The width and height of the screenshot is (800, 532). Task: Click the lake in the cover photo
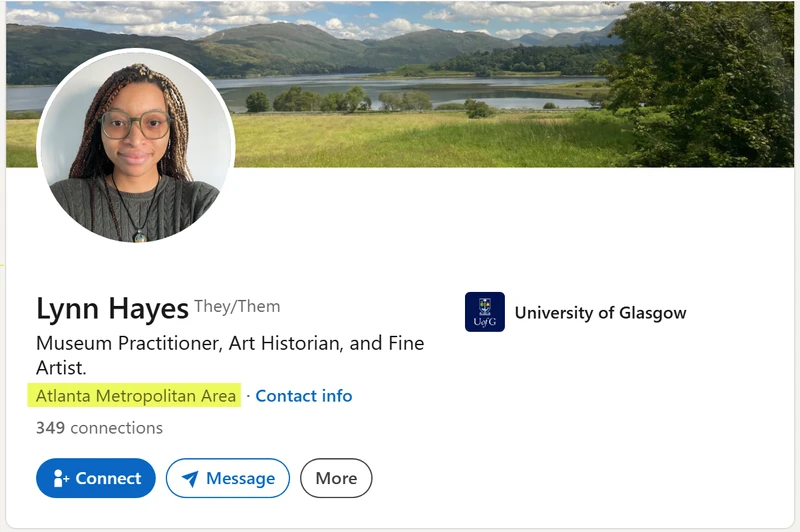[x=408, y=91]
